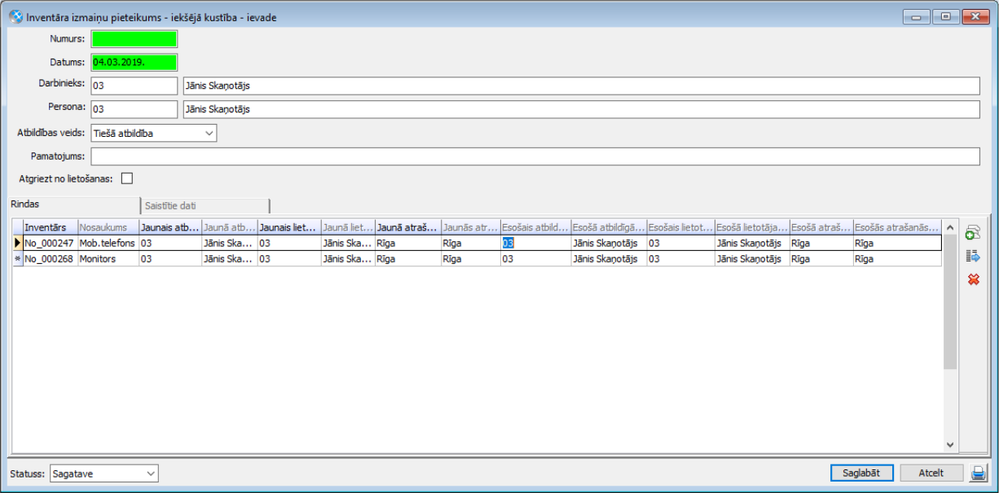The width and height of the screenshot is (999, 493).
Task: Maximize the window
Action: [x=945, y=17]
